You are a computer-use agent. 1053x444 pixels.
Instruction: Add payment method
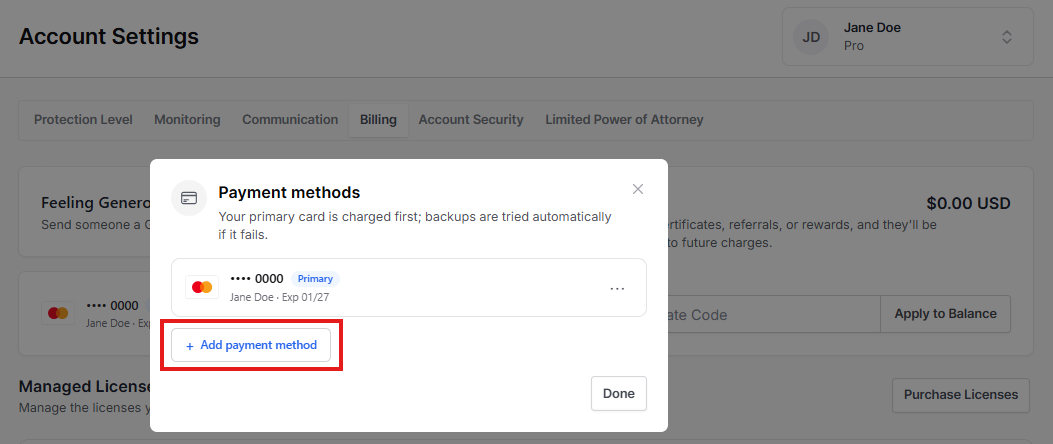(251, 345)
